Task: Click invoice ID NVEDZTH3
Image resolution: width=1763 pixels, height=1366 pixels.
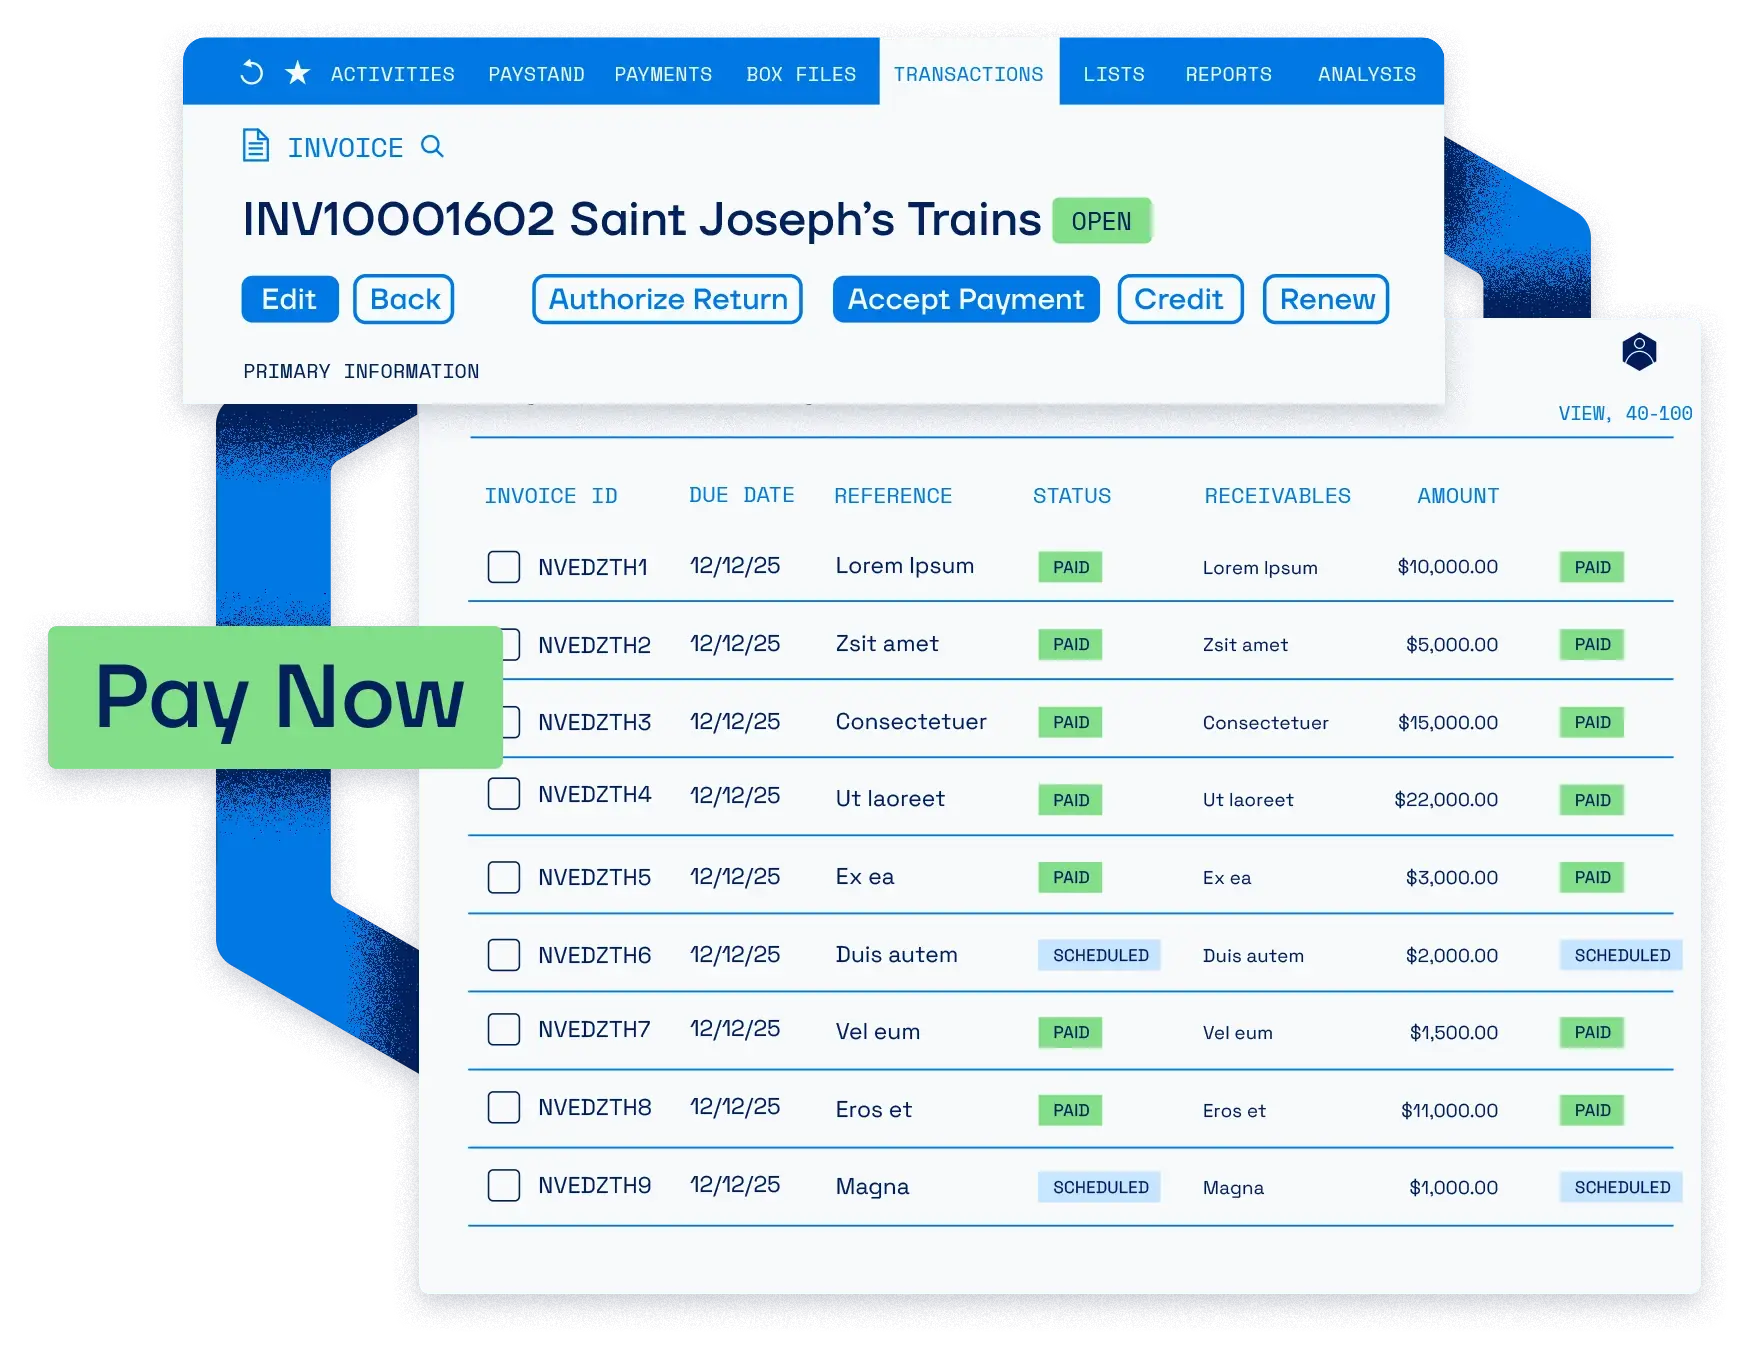Action: pyautogui.click(x=594, y=722)
